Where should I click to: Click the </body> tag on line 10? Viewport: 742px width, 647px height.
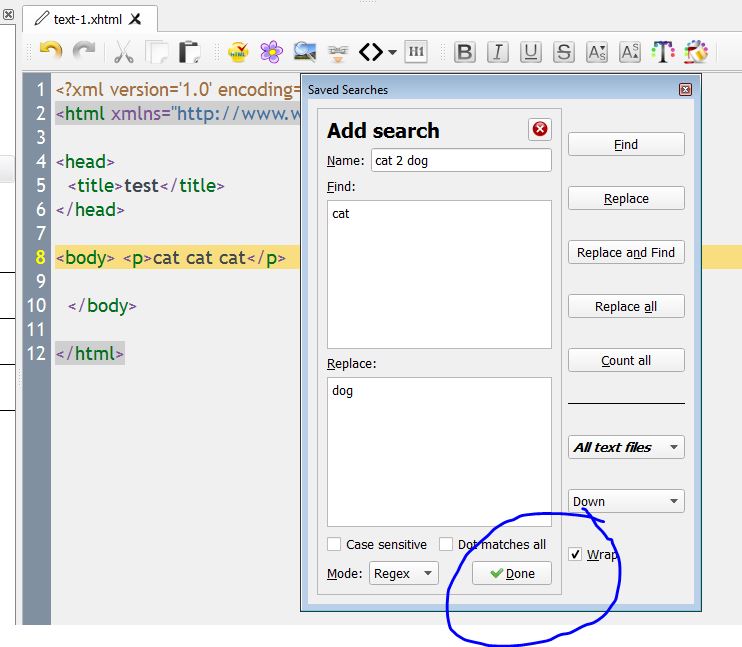click(x=102, y=306)
